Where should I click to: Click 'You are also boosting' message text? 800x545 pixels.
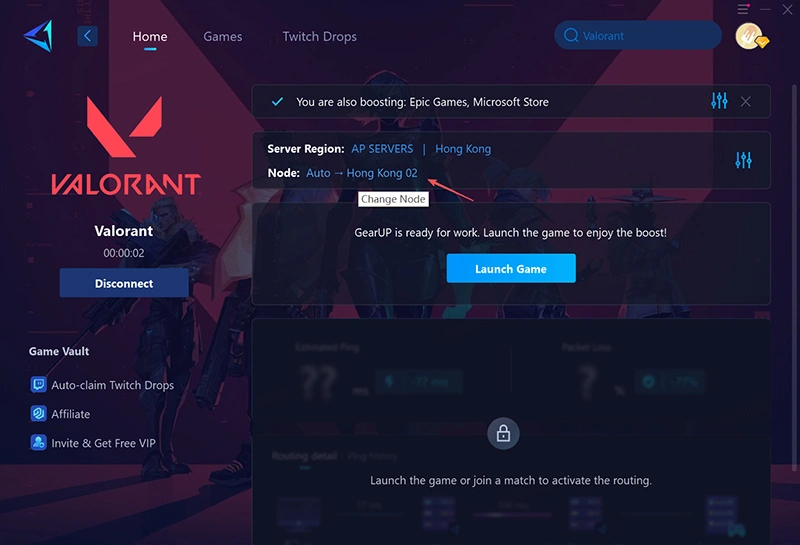422,102
